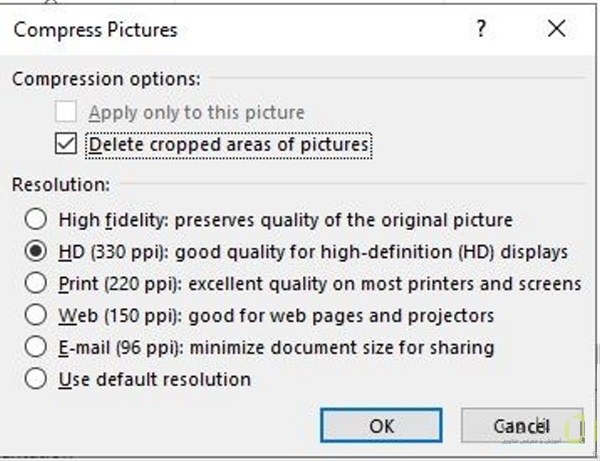Tick the Apply only to this picture checkbox
This screenshot has width=600, height=461.
[66, 112]
